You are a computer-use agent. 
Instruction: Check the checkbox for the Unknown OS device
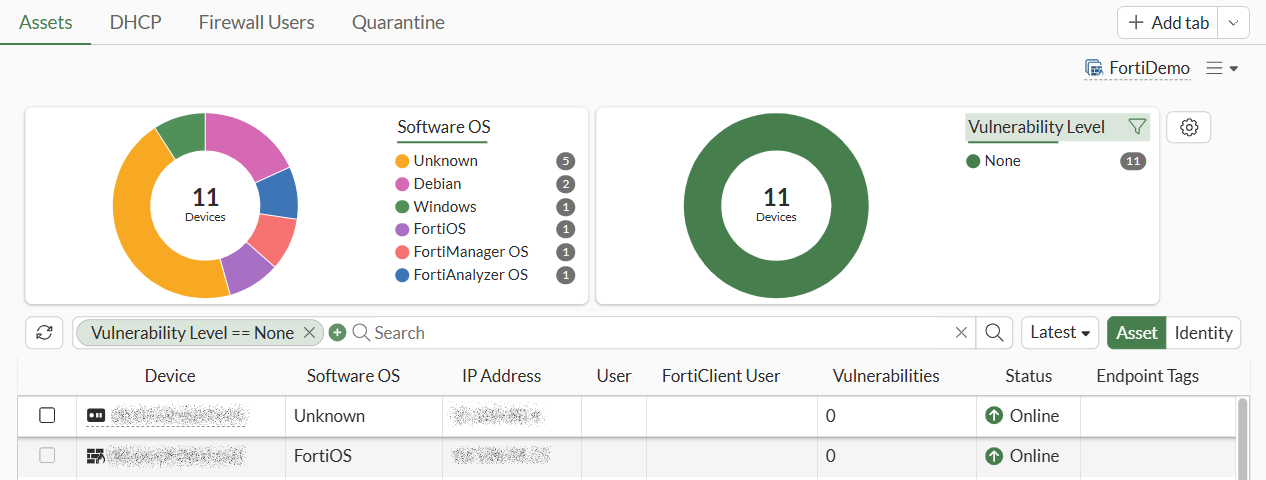pyautogui.click(x=47, y=416)
